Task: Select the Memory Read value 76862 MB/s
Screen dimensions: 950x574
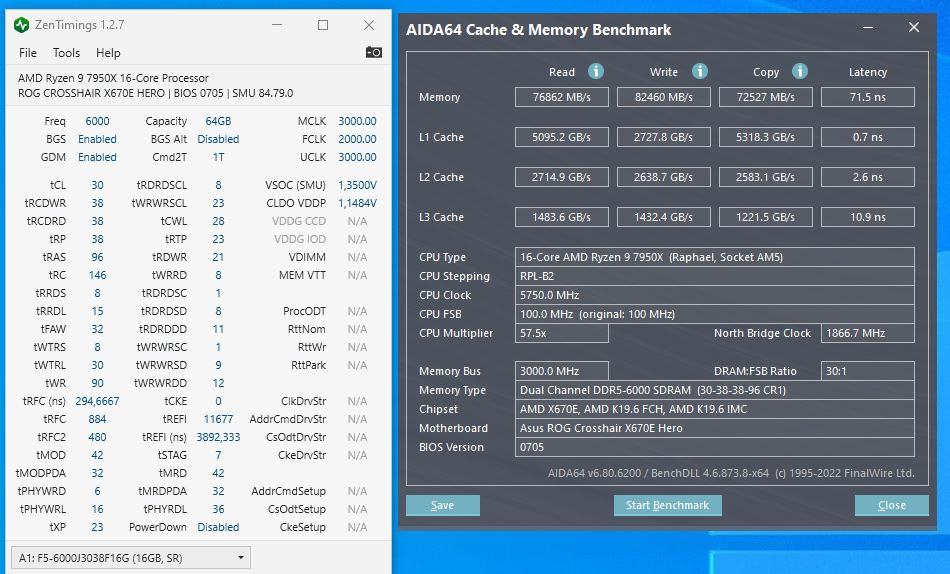Action: click(562, 97)
